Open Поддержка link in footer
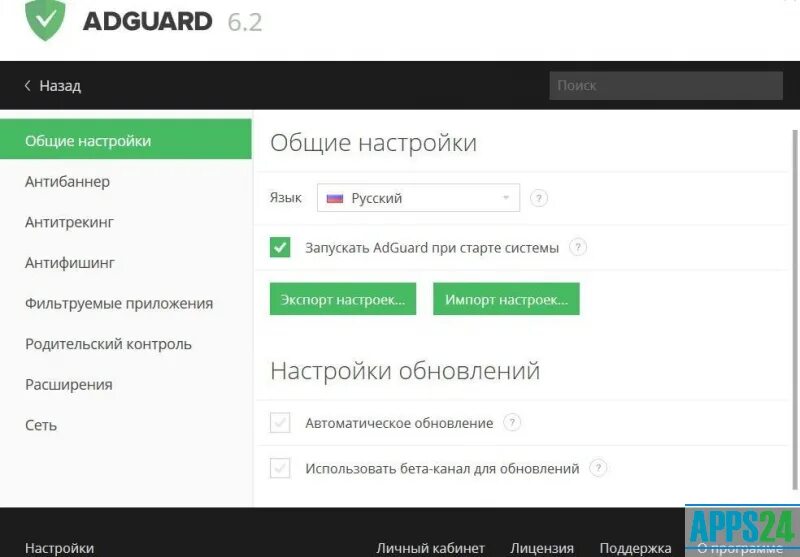The image size is (800, 557). point(635,548)
